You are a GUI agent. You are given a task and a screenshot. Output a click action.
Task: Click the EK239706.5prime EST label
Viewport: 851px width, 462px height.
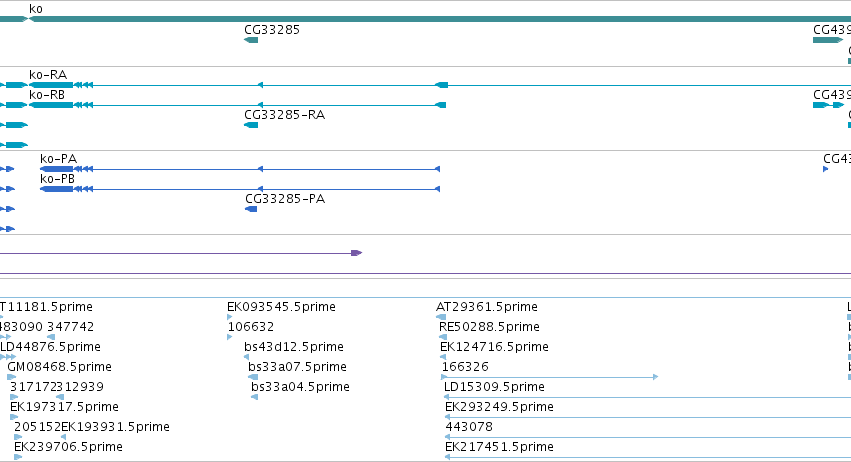pos(68,447)
